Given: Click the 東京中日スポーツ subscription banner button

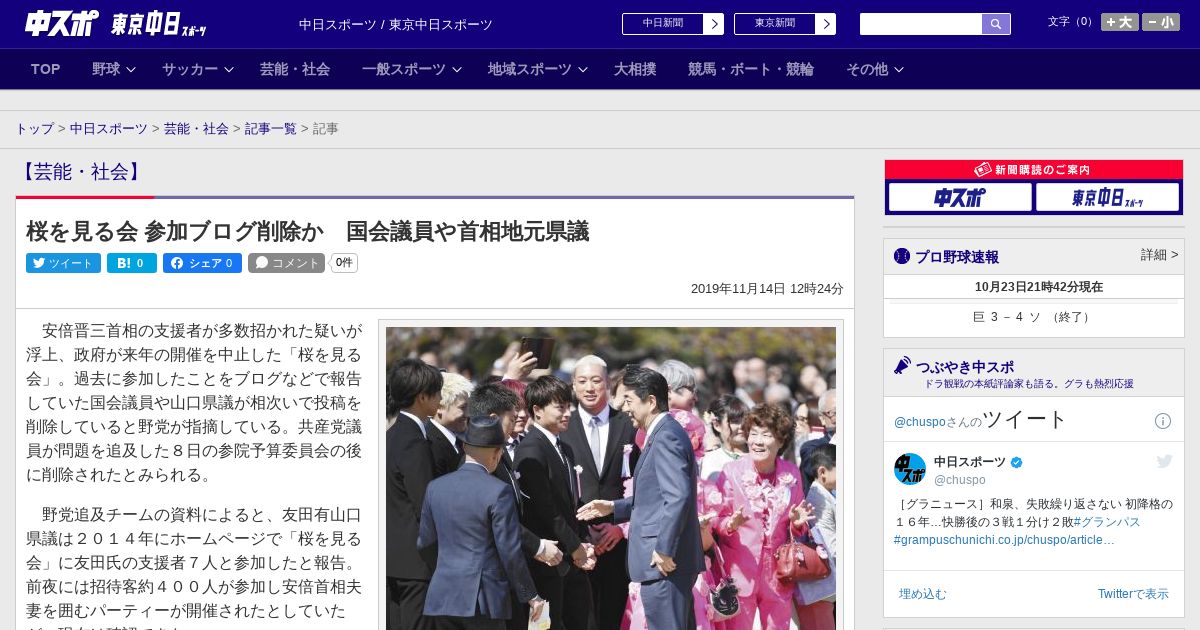Looking at the screenshot, I should click(x=1107, y=197).
